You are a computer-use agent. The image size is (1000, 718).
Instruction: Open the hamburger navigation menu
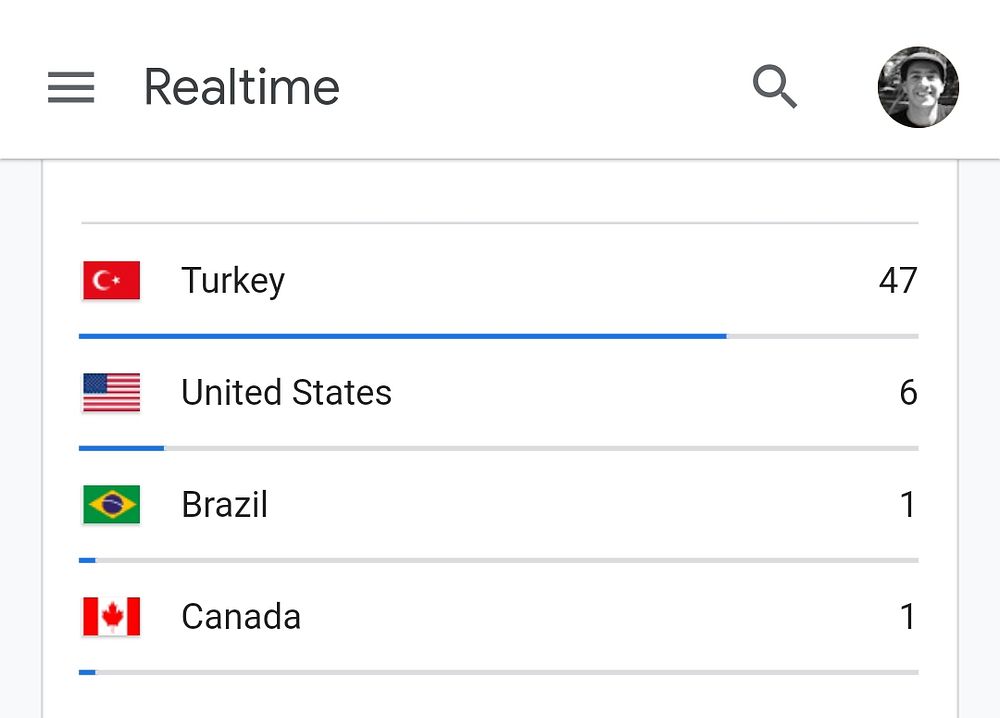tap(71, 88)
